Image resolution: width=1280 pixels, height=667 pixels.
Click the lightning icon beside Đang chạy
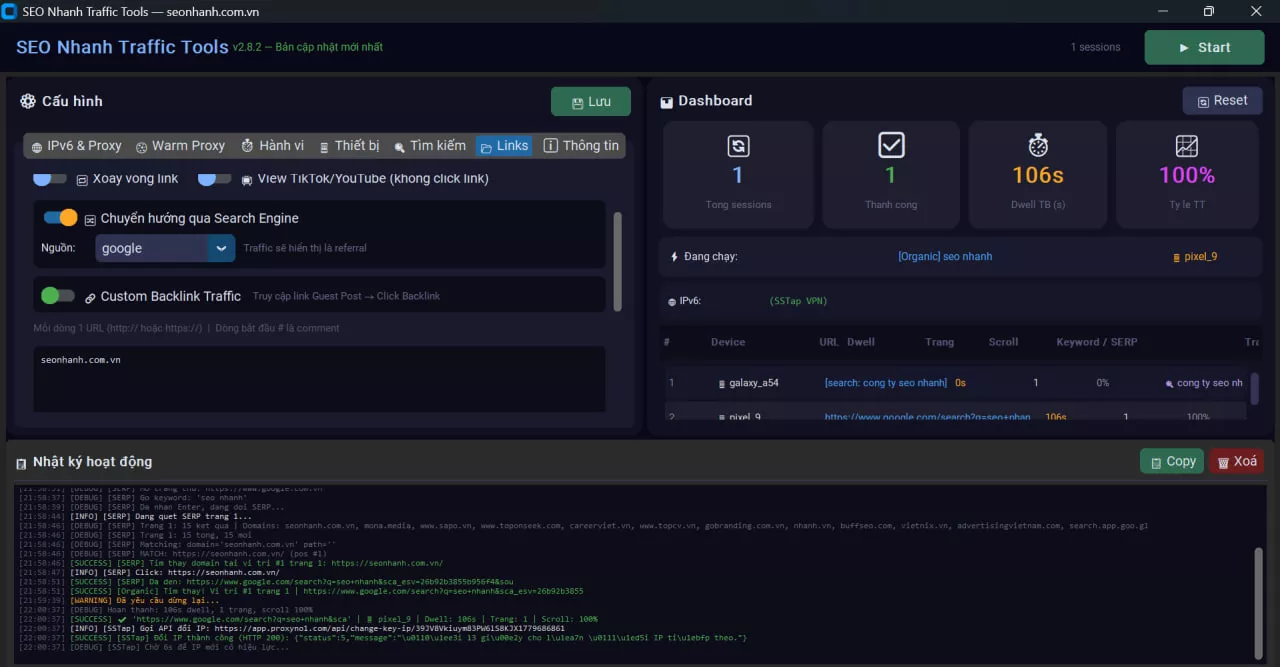click(x=674, y=257)
